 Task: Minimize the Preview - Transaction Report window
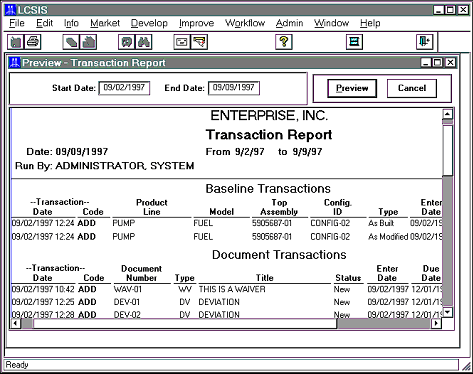(426, 63)
